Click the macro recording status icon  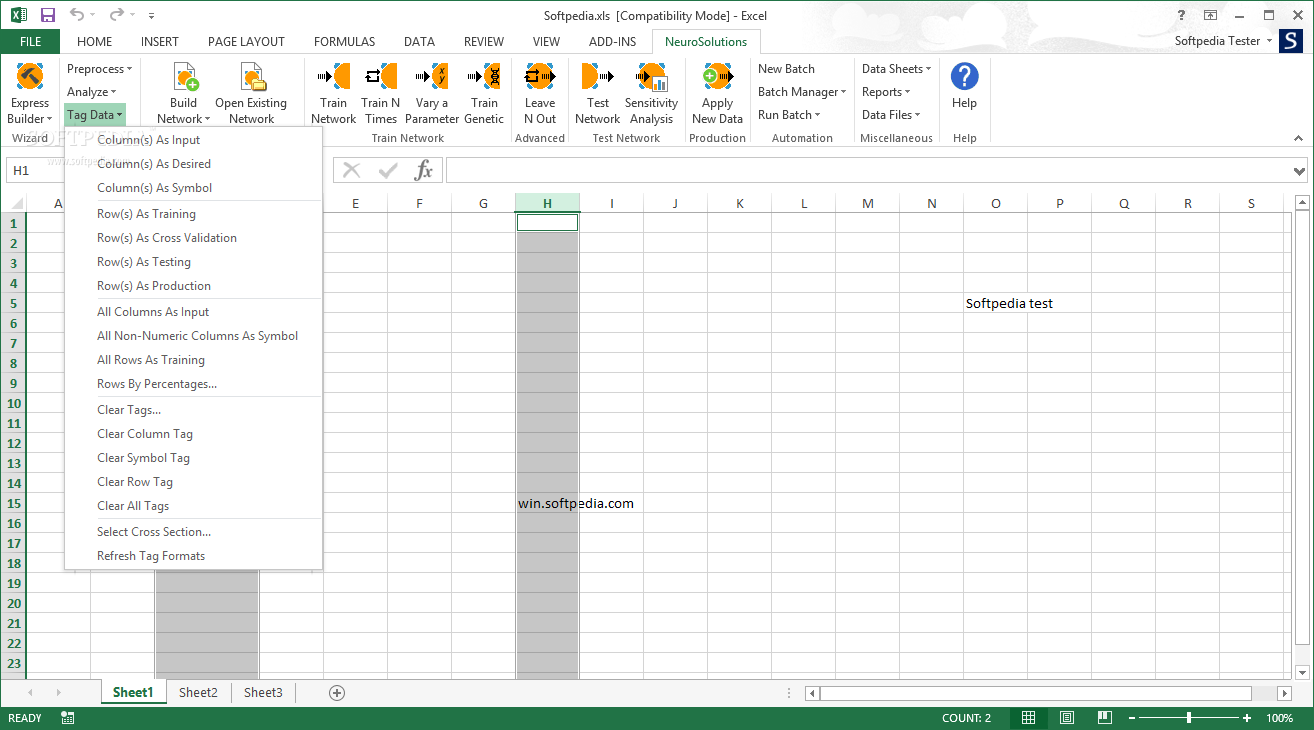point(68,718)
